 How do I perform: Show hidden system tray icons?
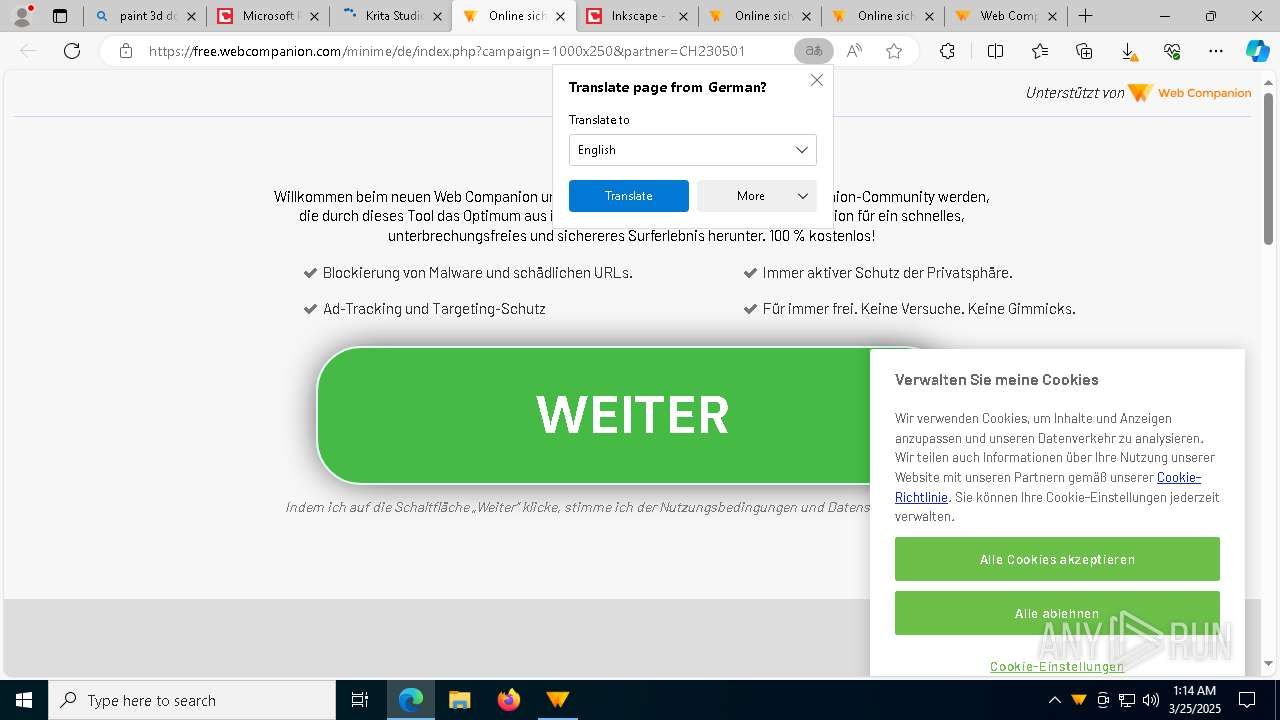1055,700
